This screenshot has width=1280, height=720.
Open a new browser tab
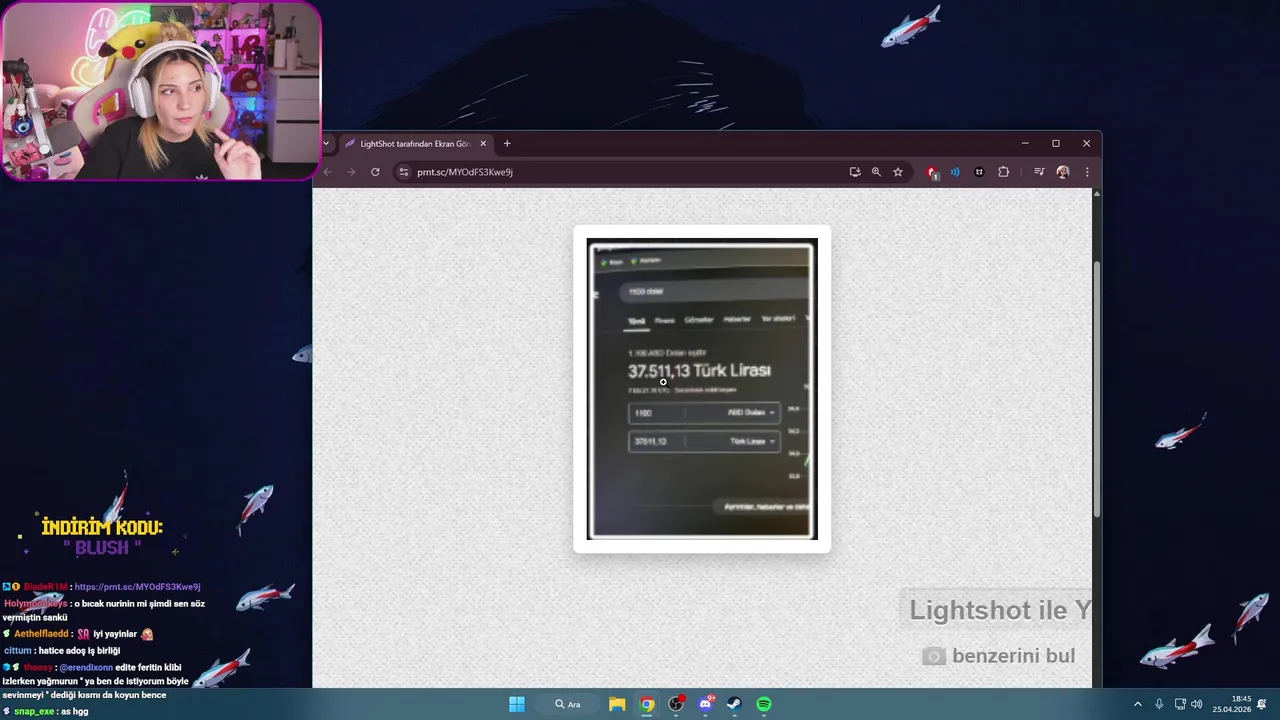click(507, 143)
